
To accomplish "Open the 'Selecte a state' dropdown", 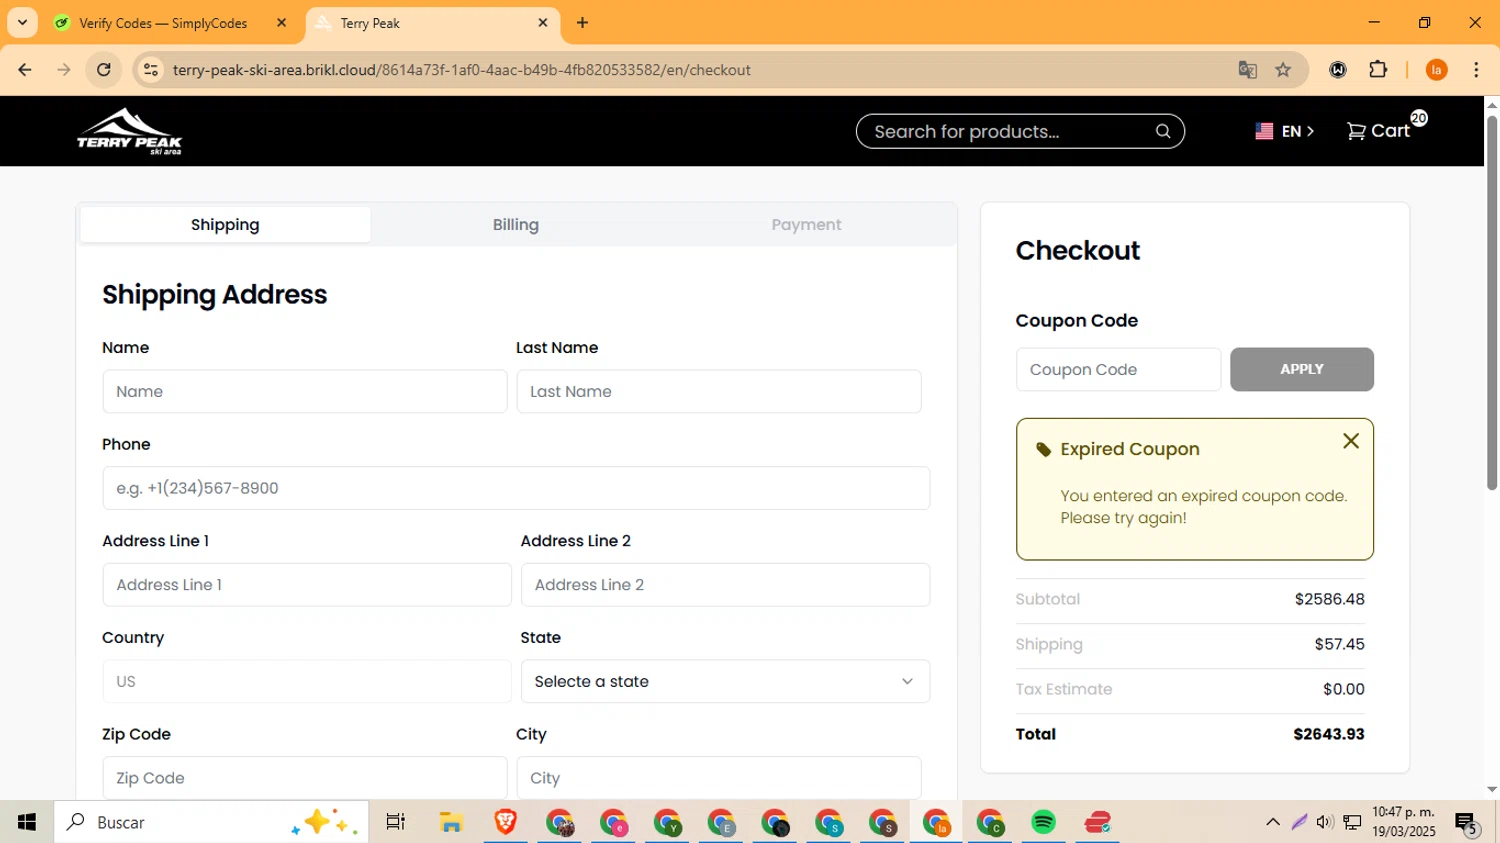I will 725,681.
